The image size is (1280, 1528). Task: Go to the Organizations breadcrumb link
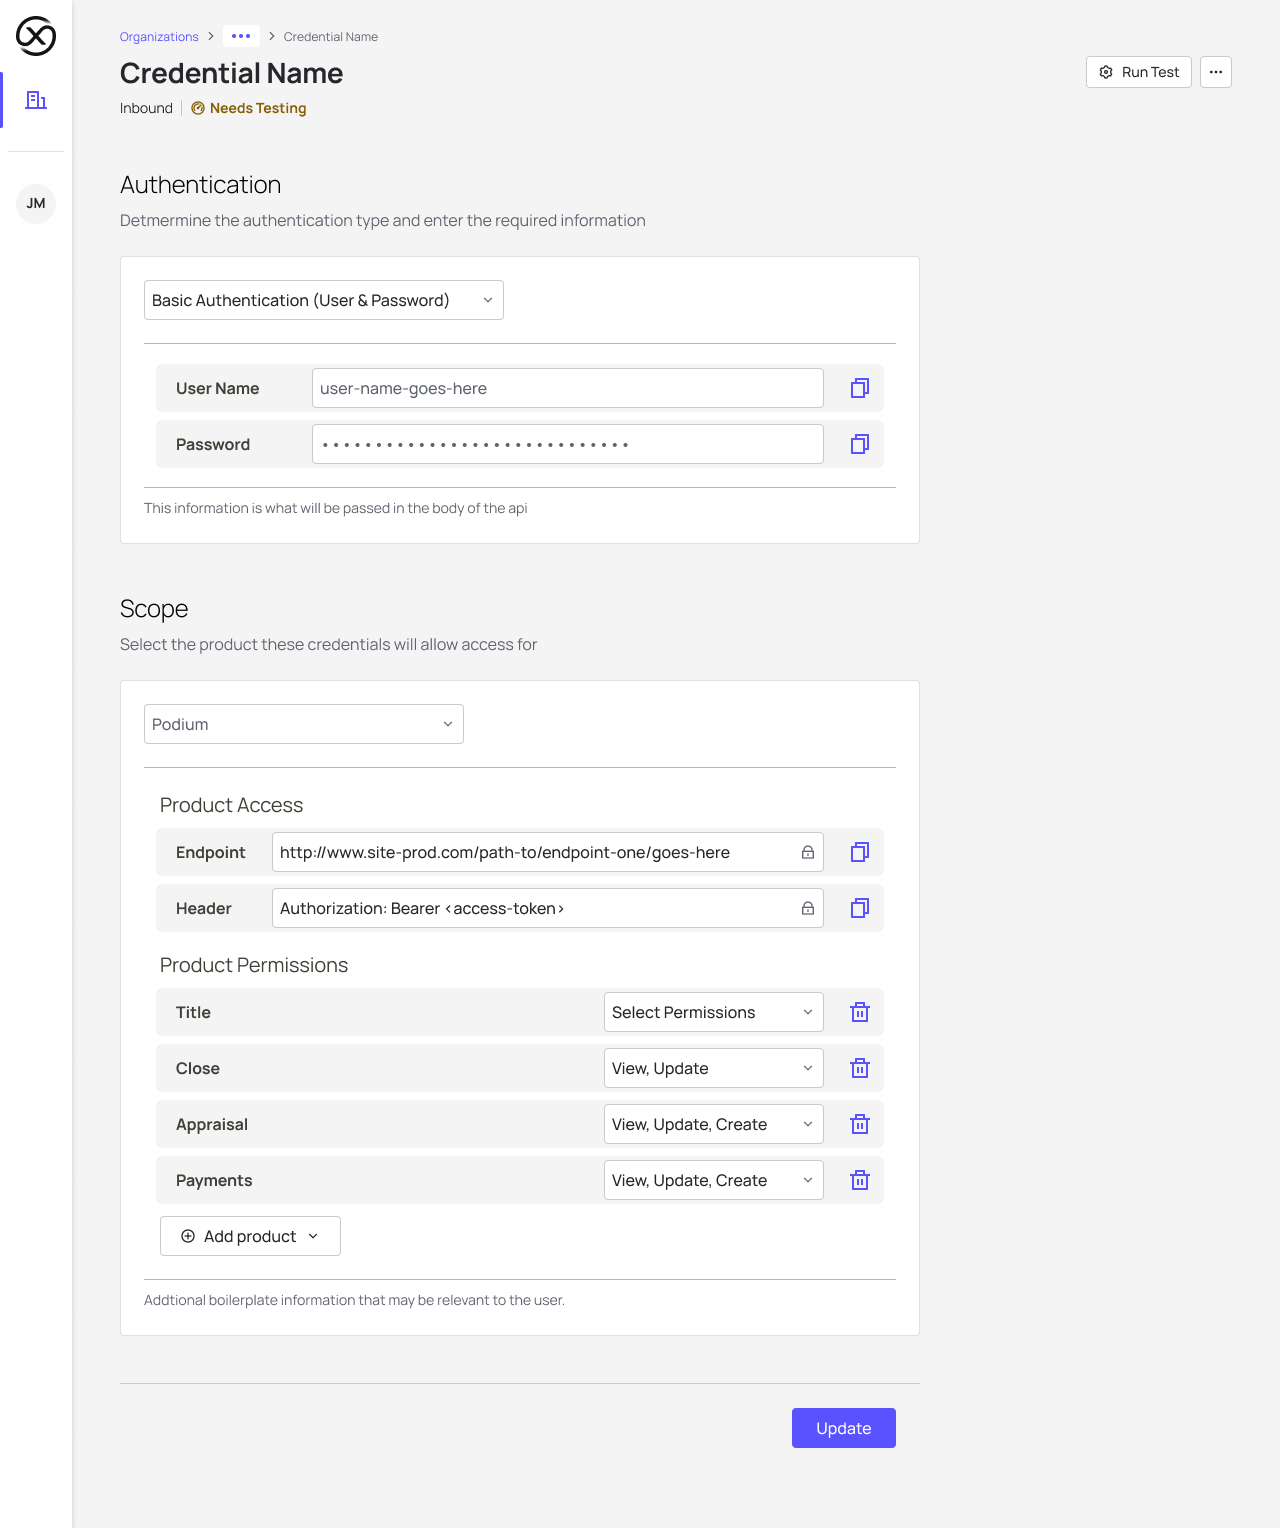click(159, 37)
